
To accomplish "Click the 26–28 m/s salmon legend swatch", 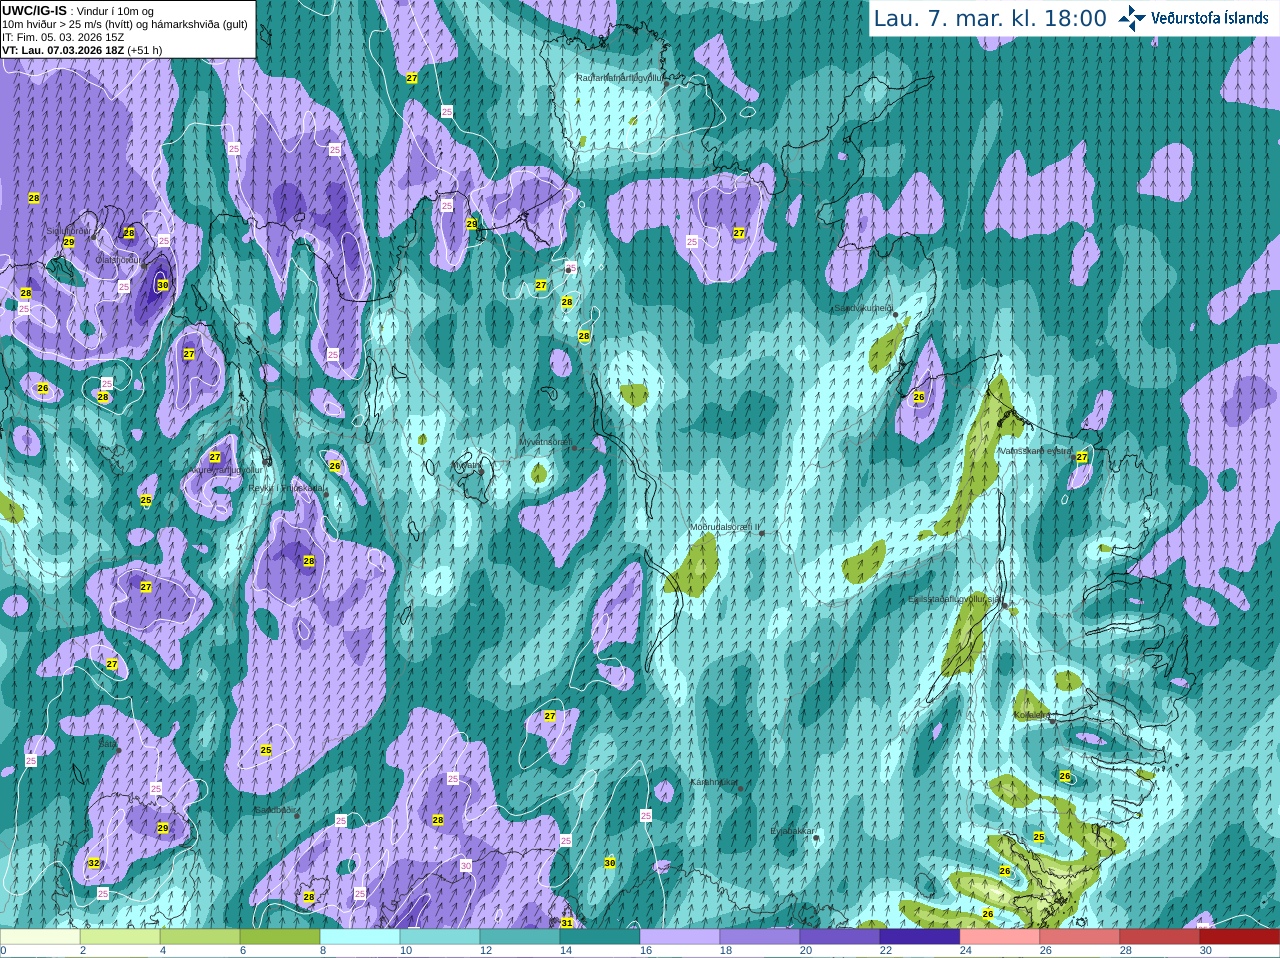I will point(1080,937).
